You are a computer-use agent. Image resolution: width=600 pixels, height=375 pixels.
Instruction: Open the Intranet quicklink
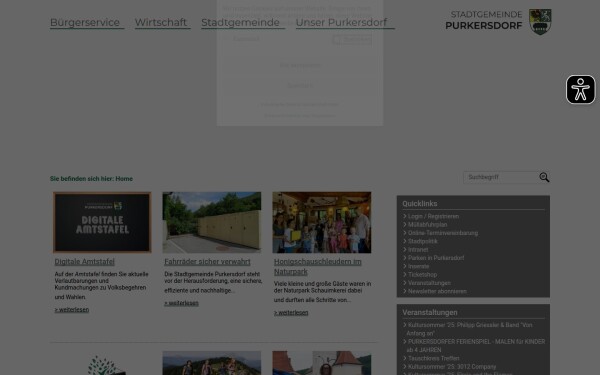pos(417,250)
